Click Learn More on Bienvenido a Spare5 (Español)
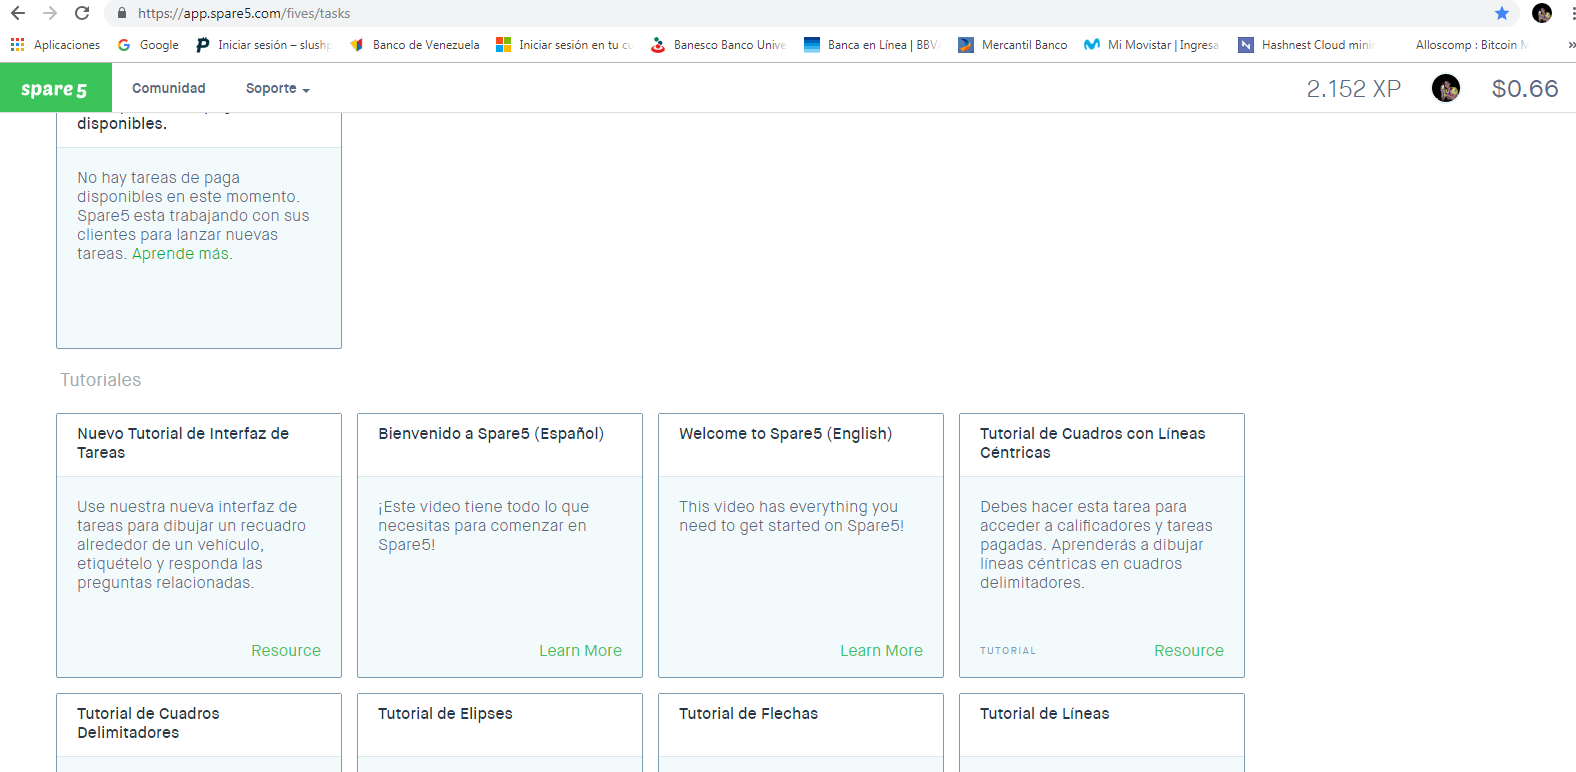 (580, 651)
